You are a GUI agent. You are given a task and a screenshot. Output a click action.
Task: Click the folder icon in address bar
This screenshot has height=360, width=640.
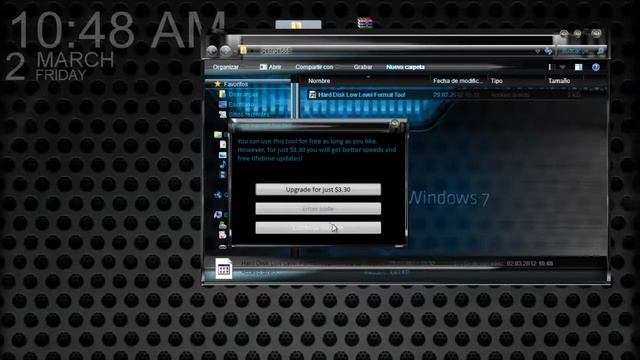click(244, 51)
